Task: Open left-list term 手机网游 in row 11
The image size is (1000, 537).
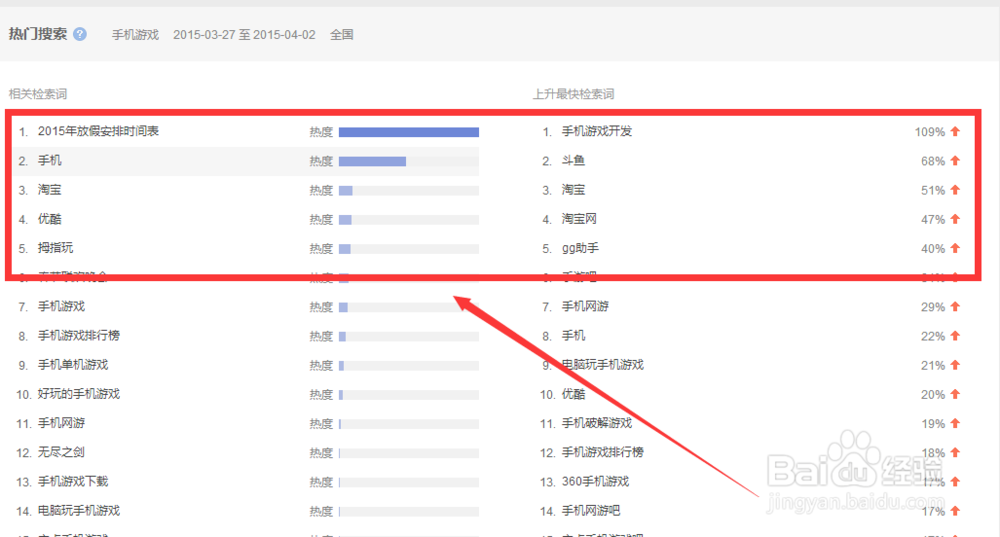Action: tap(61, 423)
